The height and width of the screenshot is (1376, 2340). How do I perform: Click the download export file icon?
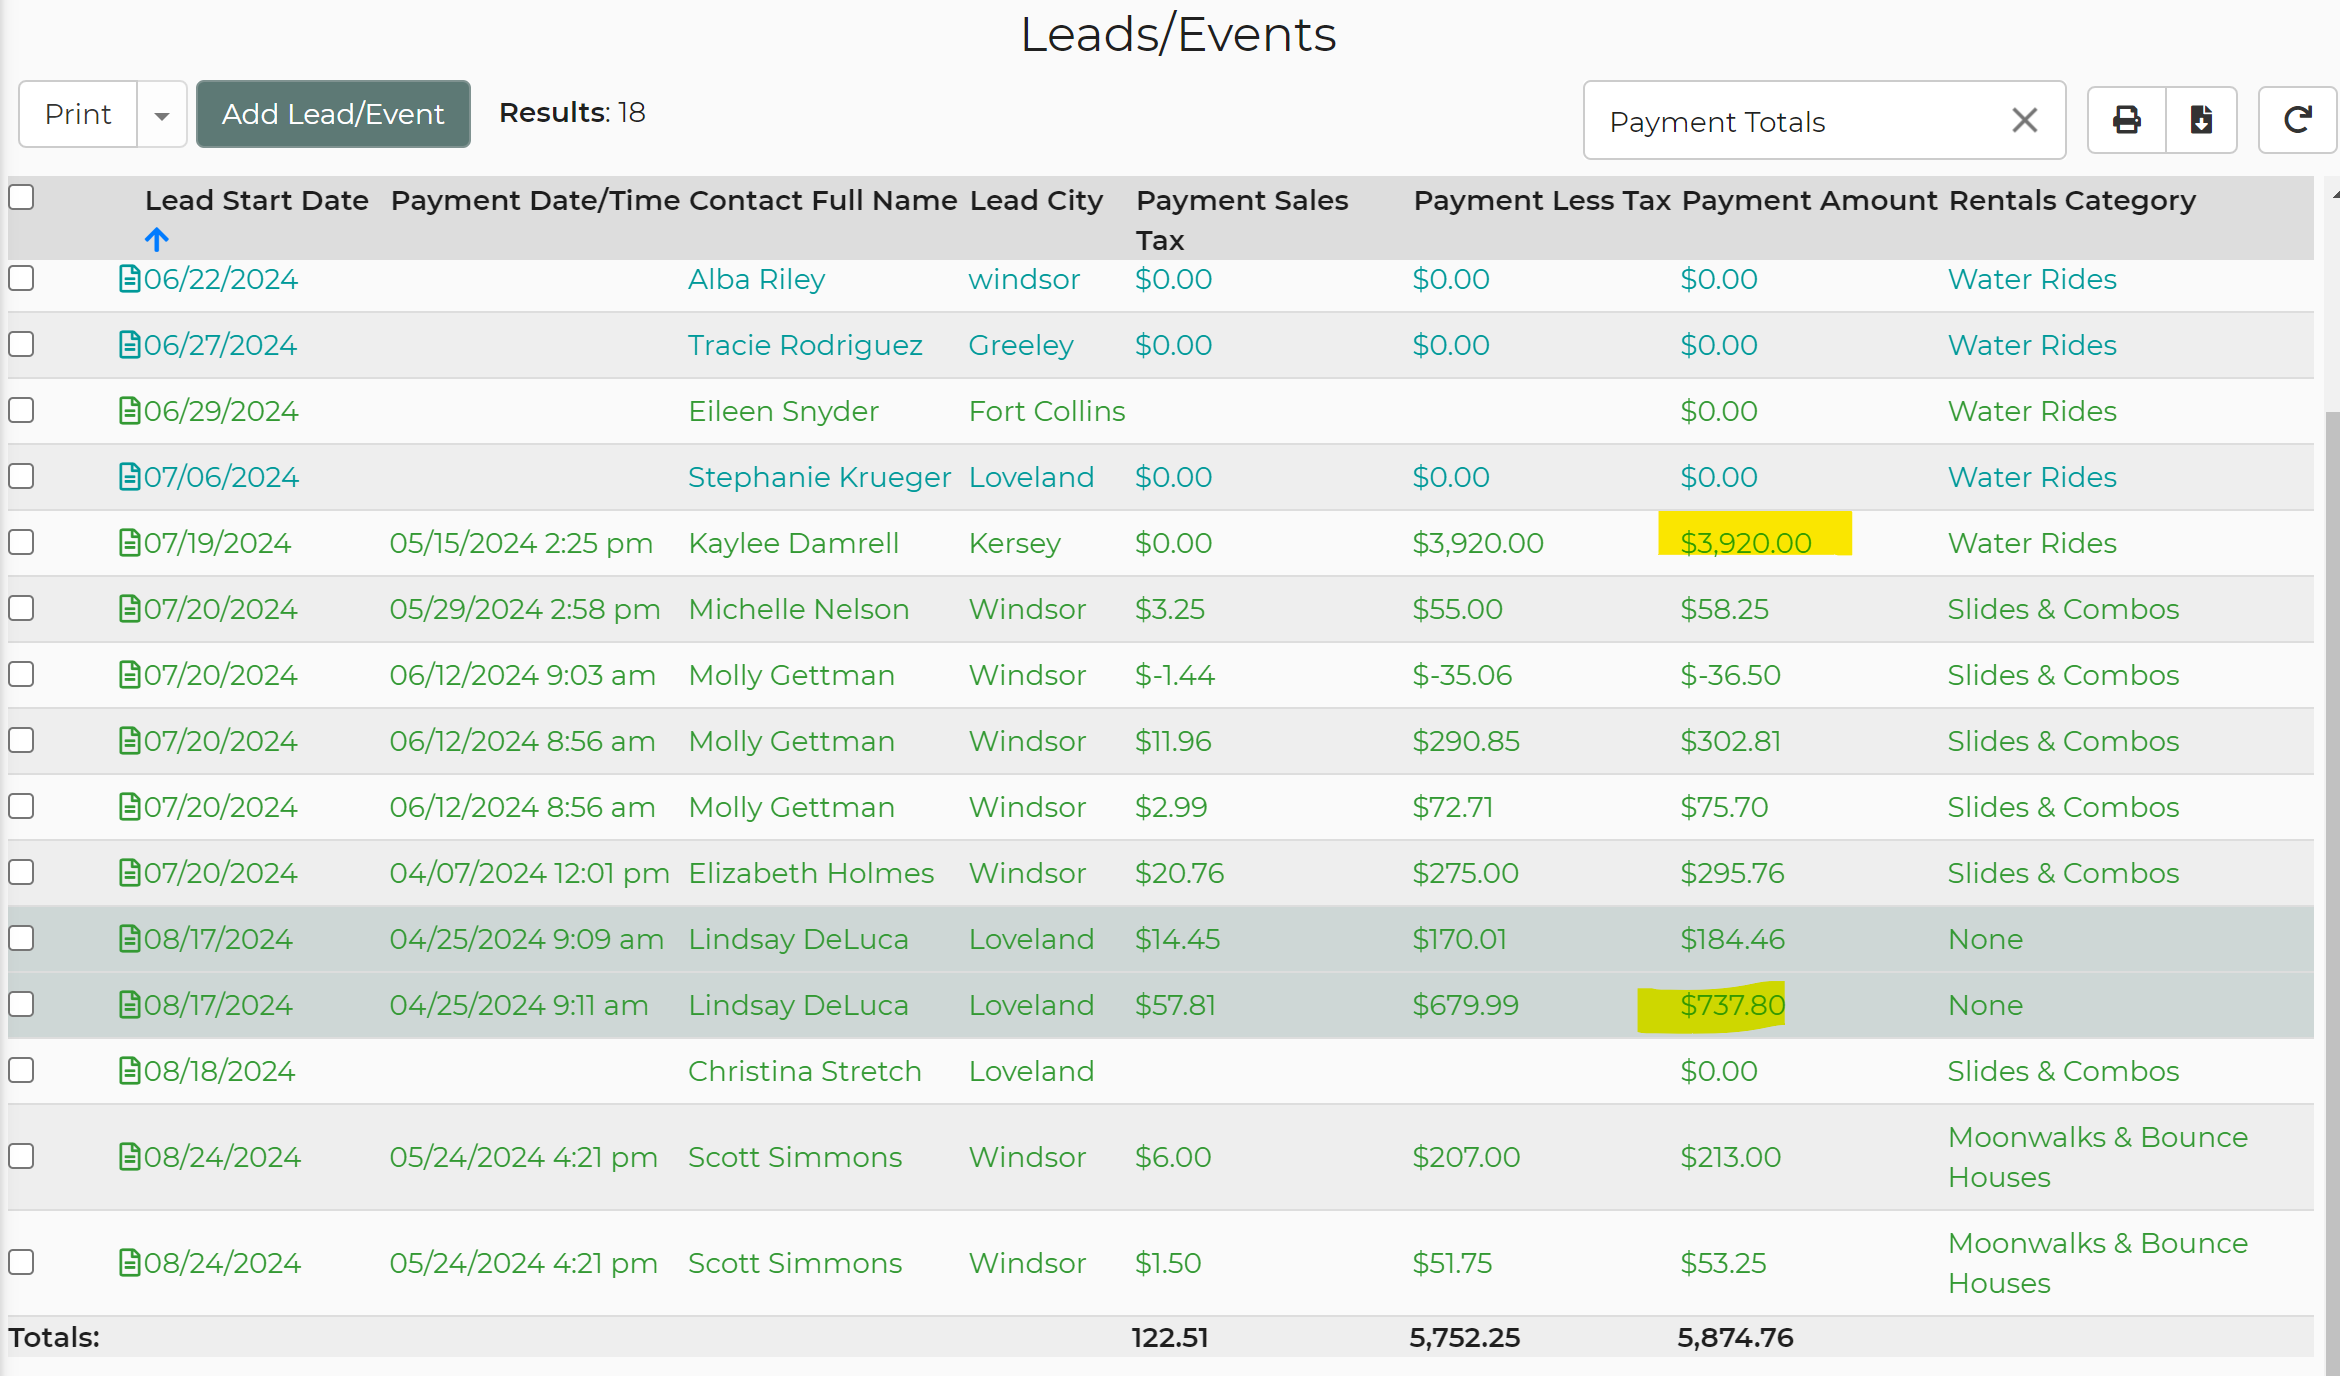[x=2201, y=120]
